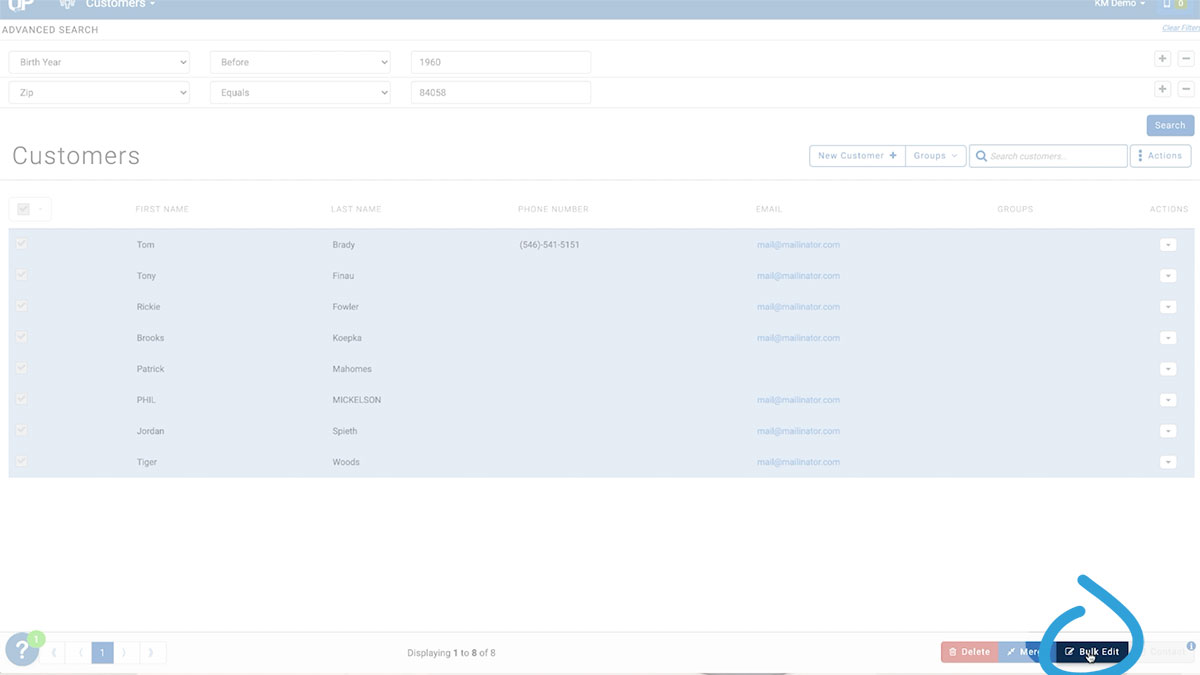This screenshot has width=1200, height=675.
Task: Click last name Koepka
Action: [x=348, y=338]
